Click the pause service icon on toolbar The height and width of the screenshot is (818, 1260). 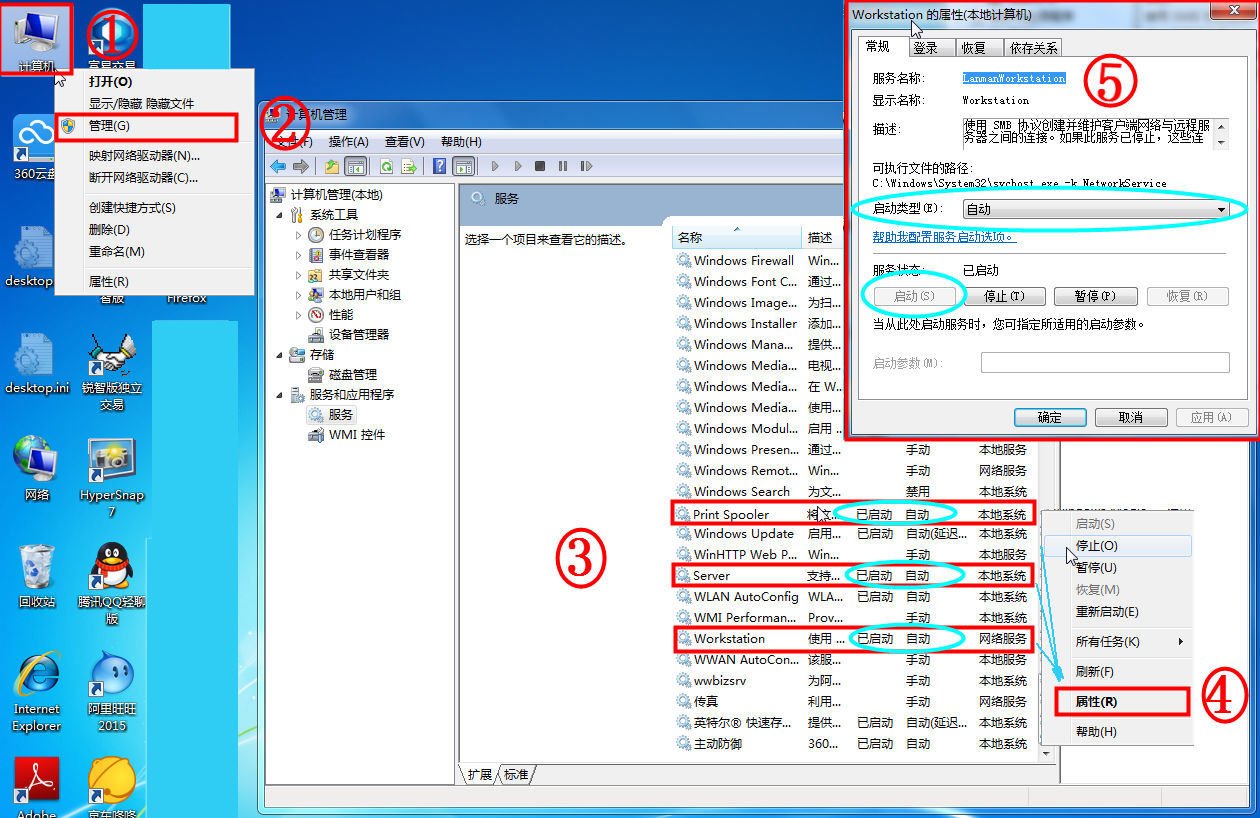coord(563,167)
